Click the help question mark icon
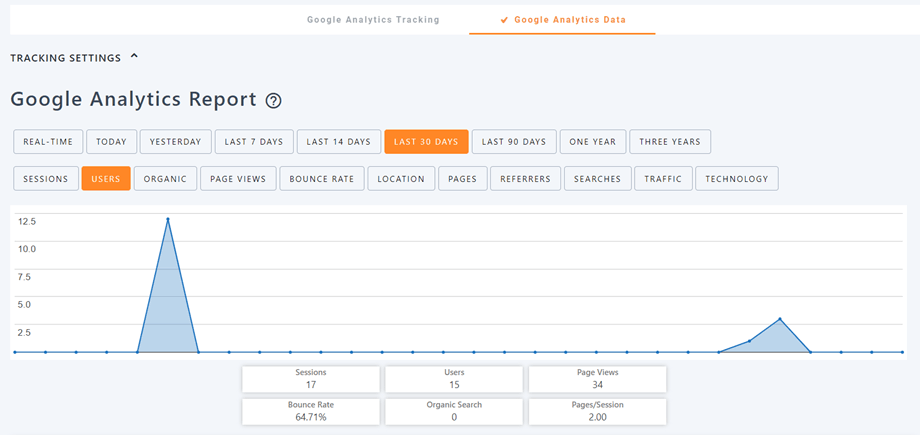This screenshot has width=920, height=435. coord(274,101)
